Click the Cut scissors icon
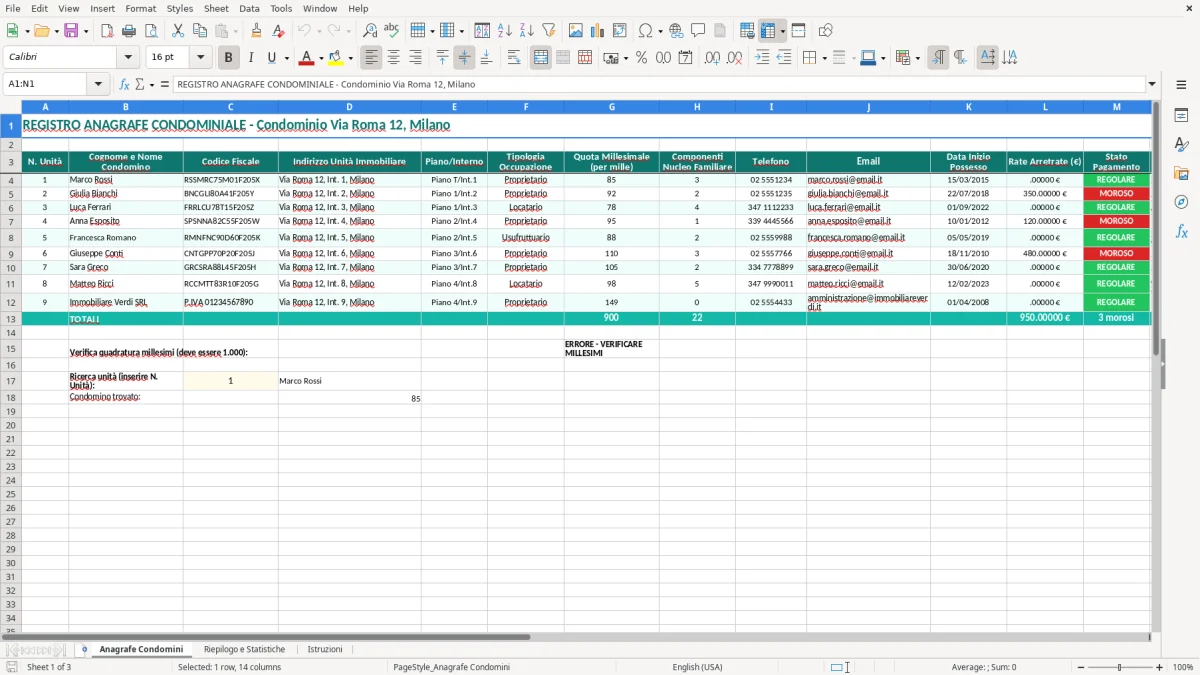 pos(178,31)
